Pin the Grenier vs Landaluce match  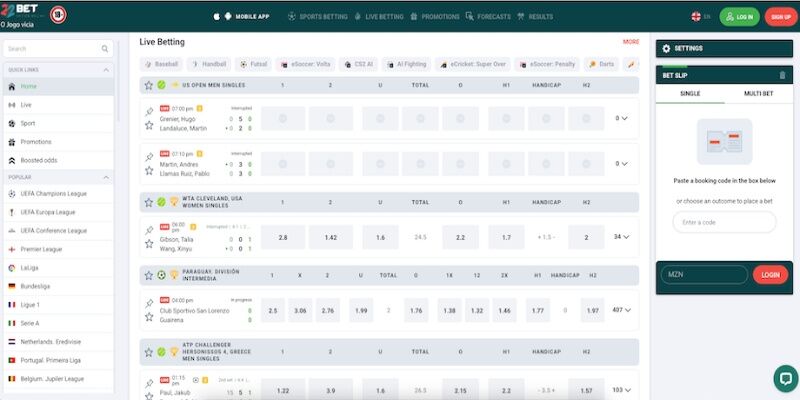(149, 111)
